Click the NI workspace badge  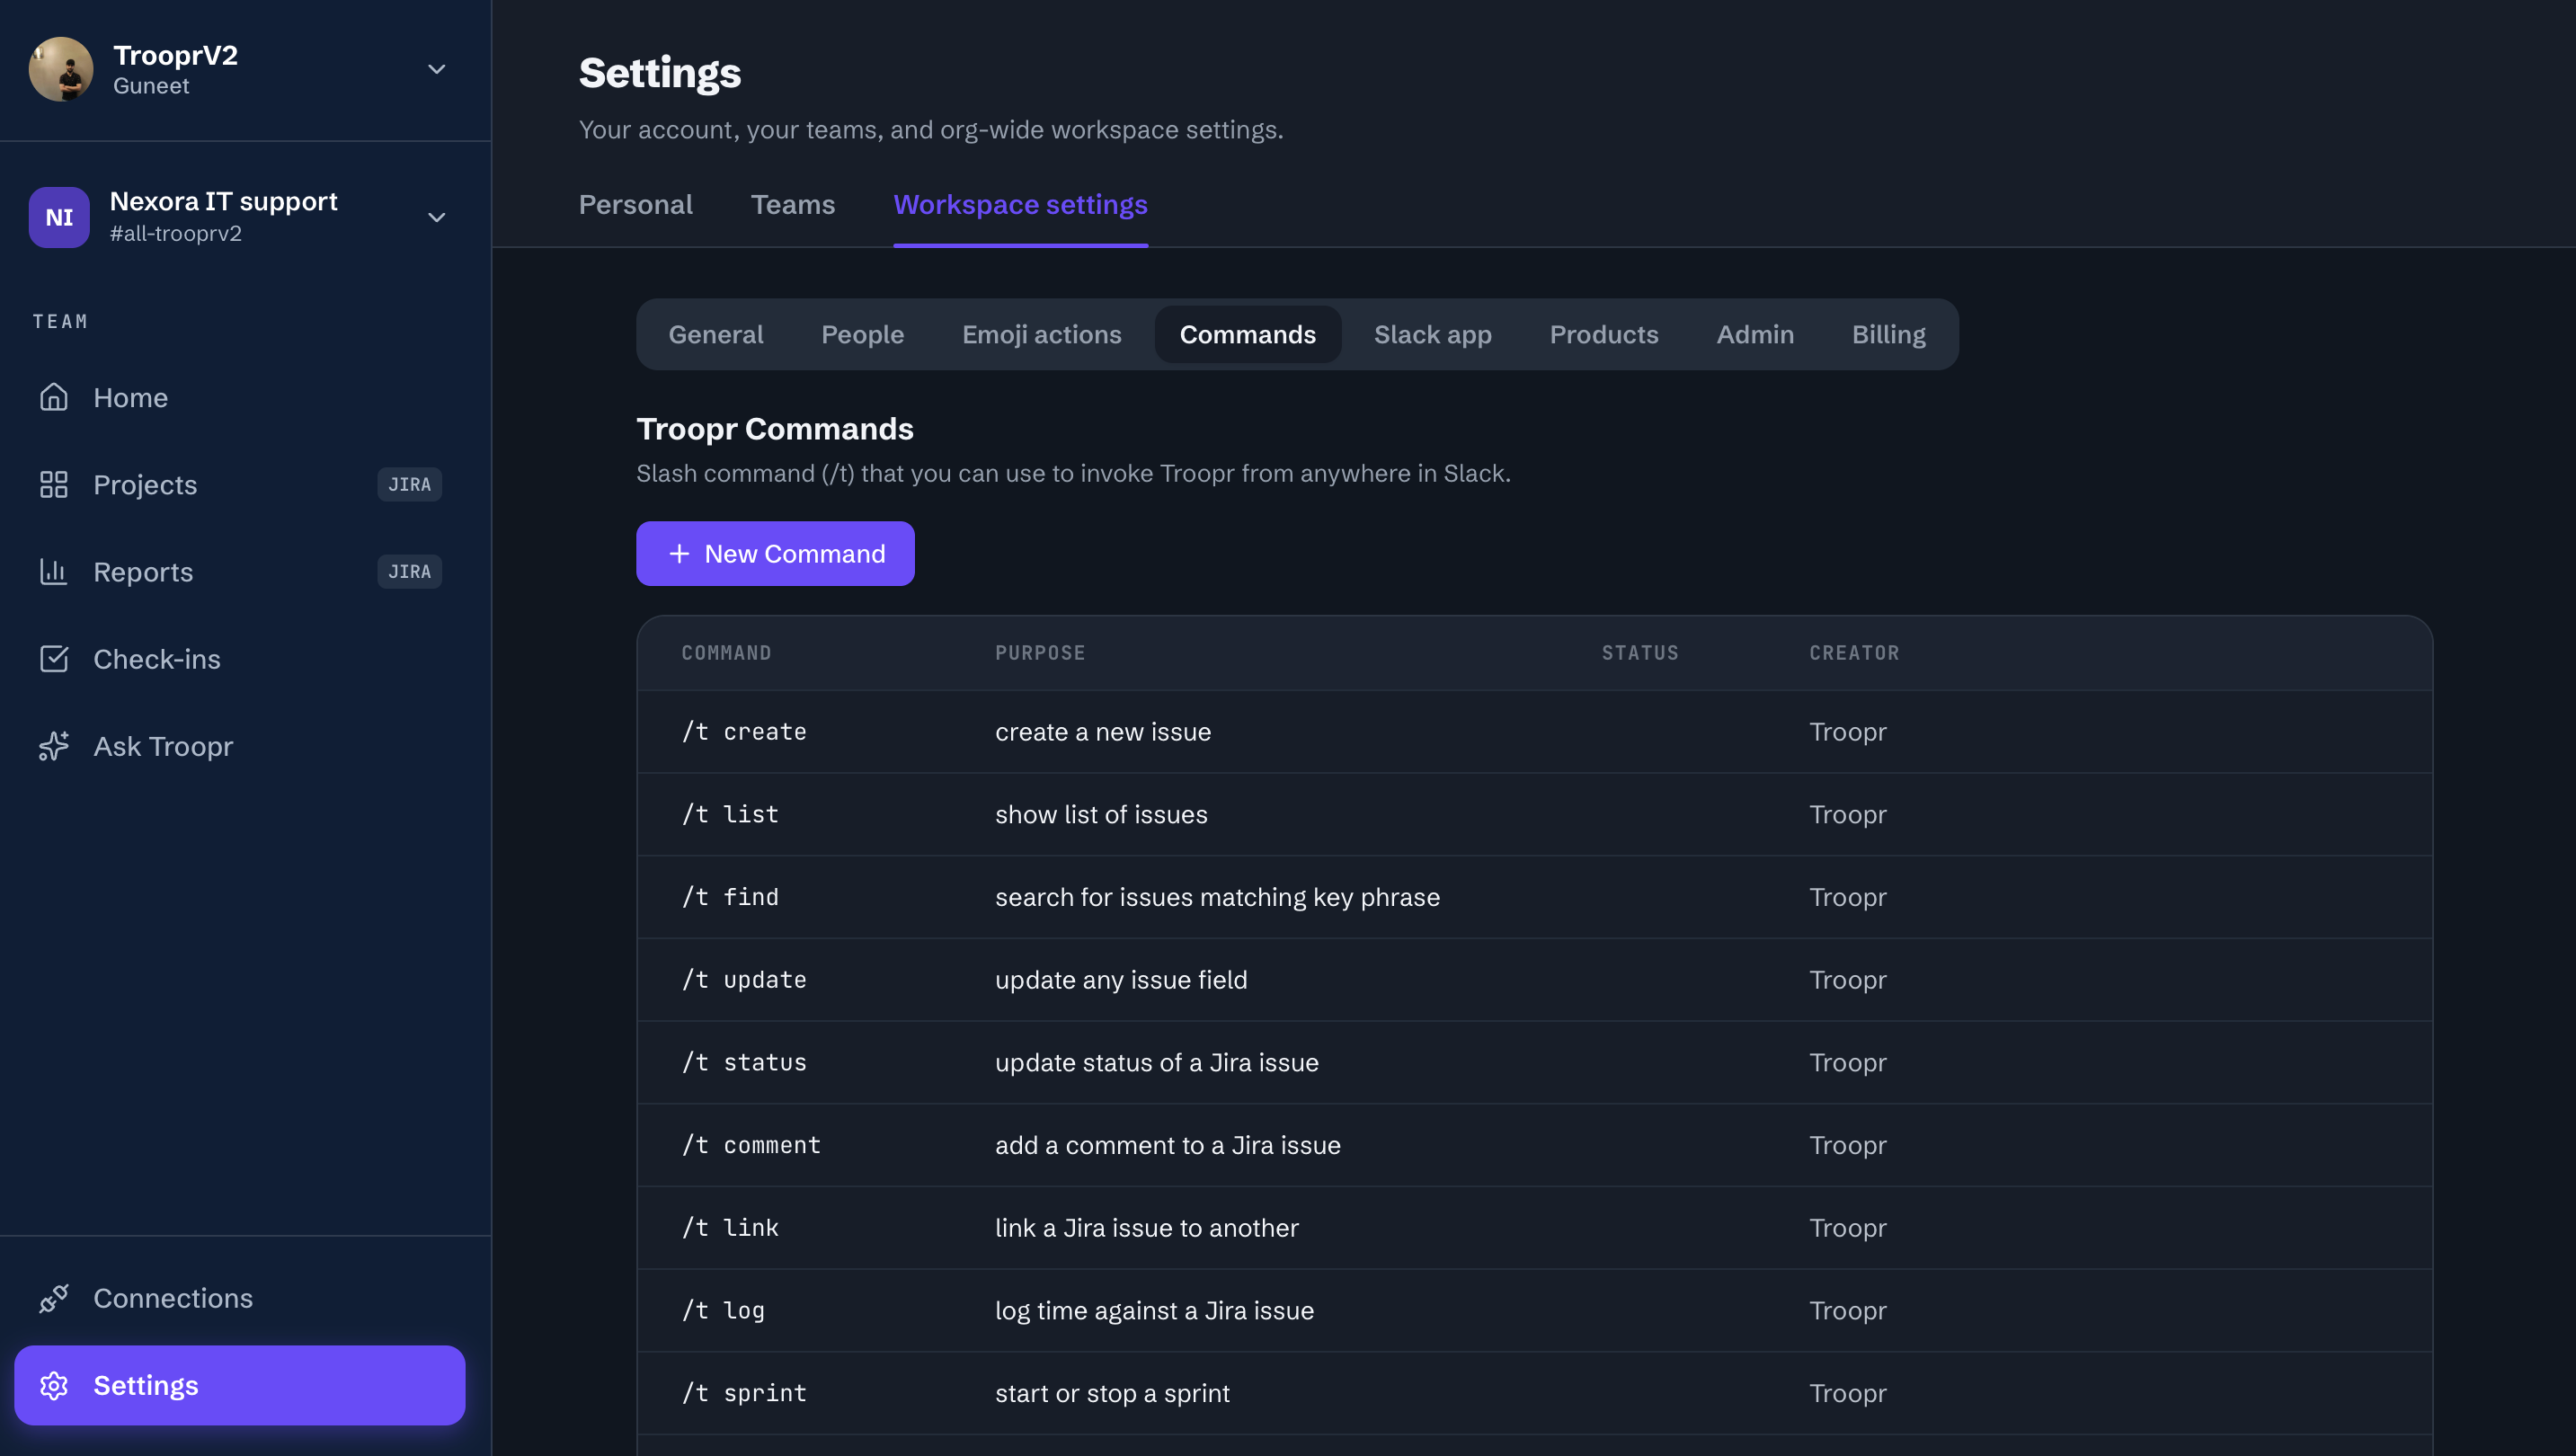[59, 217]
